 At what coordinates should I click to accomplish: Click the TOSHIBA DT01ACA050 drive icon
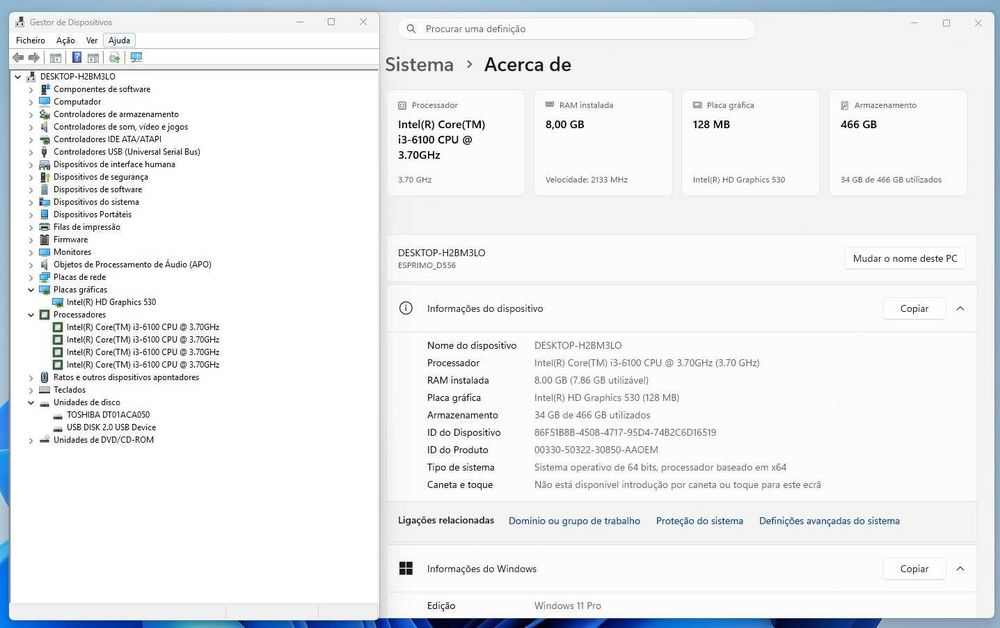(x=58, y=415)
